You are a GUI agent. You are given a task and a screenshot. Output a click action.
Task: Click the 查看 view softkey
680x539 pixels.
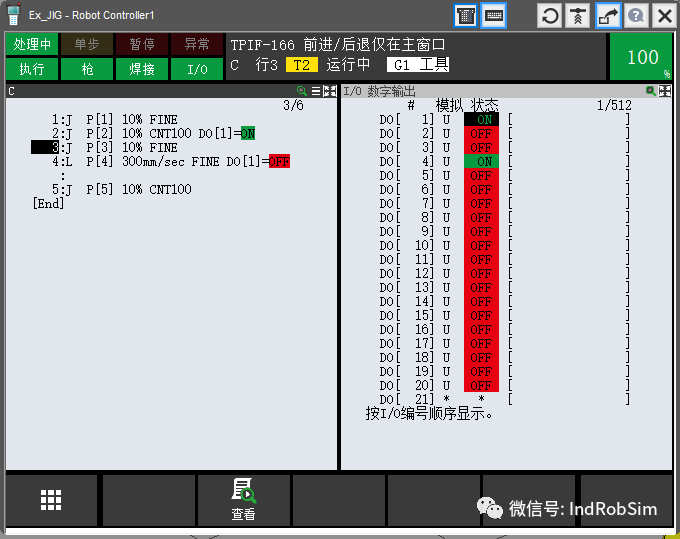click(x=243, y=500)
